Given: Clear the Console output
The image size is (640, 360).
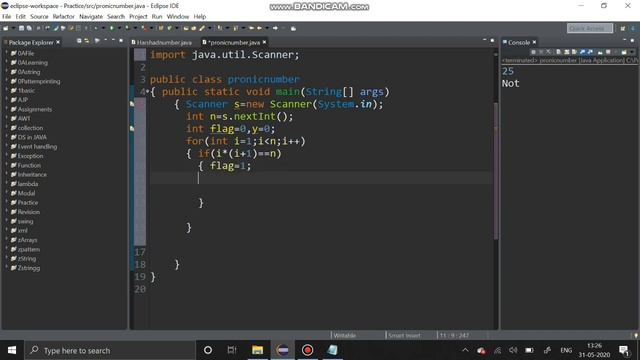Looking at the screenshot, I should pos(558,52).
